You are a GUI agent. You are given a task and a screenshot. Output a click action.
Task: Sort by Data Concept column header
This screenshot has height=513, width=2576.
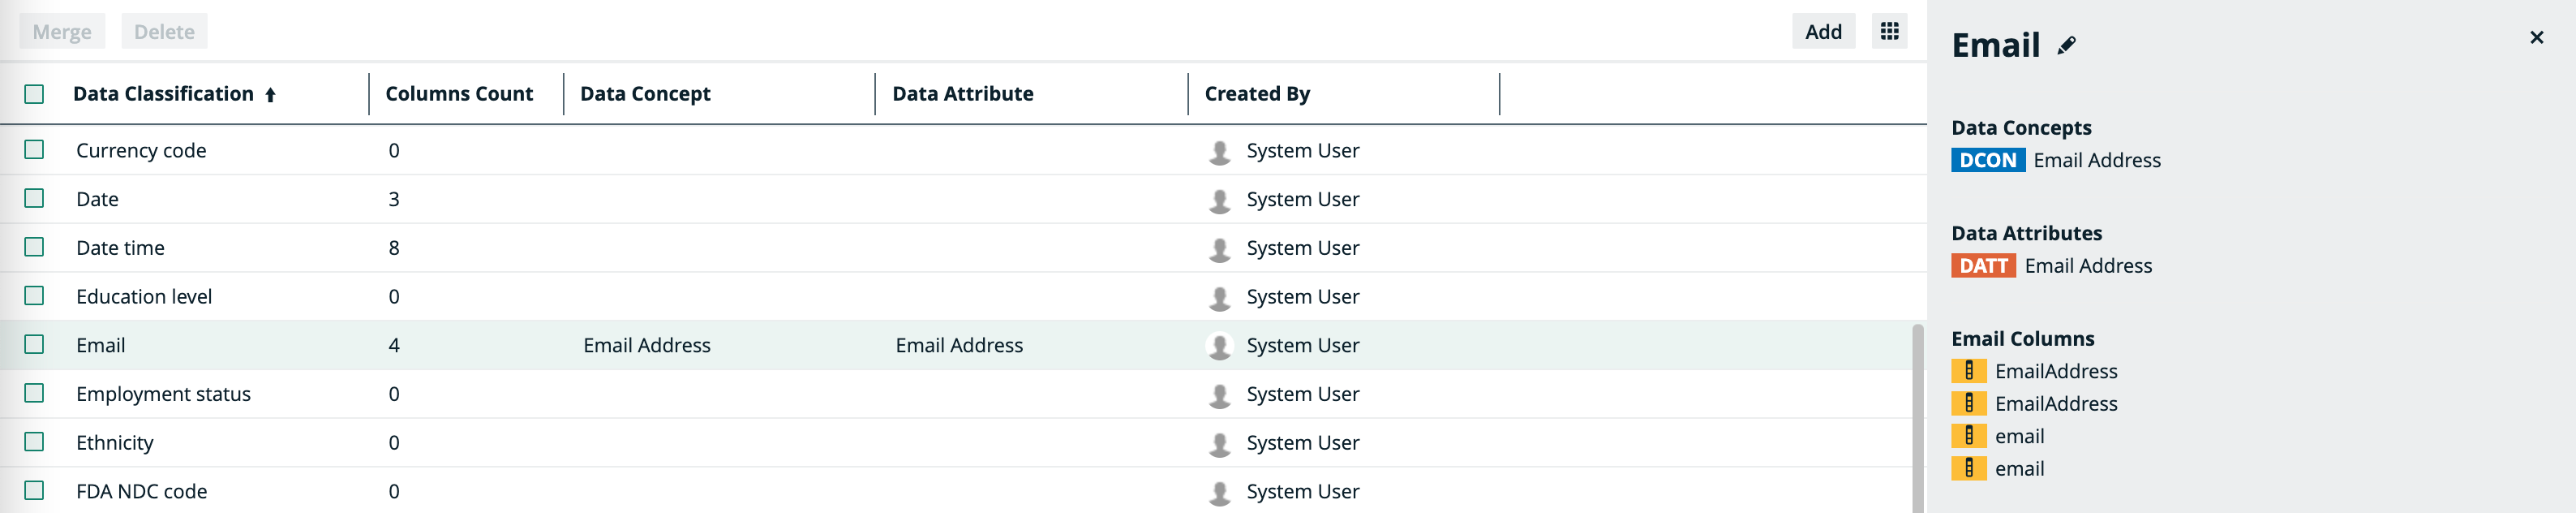(645, 94)
